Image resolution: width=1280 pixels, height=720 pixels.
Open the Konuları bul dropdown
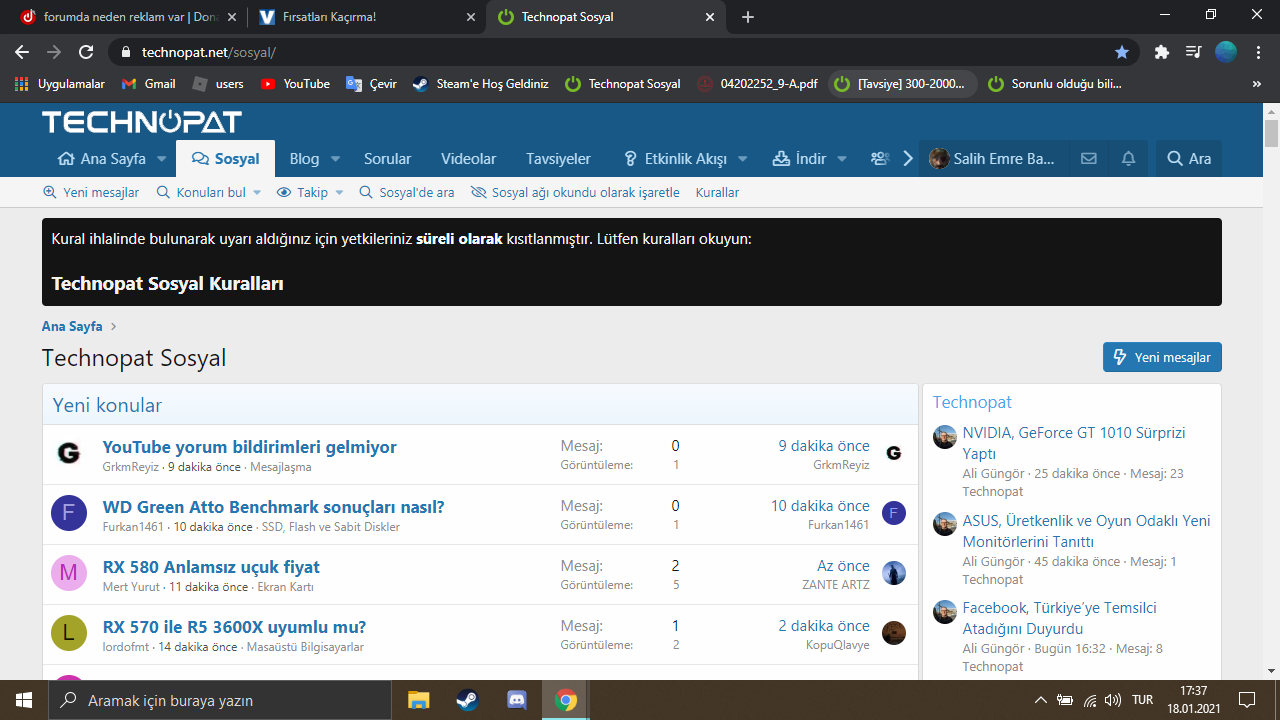coord(209,192)
